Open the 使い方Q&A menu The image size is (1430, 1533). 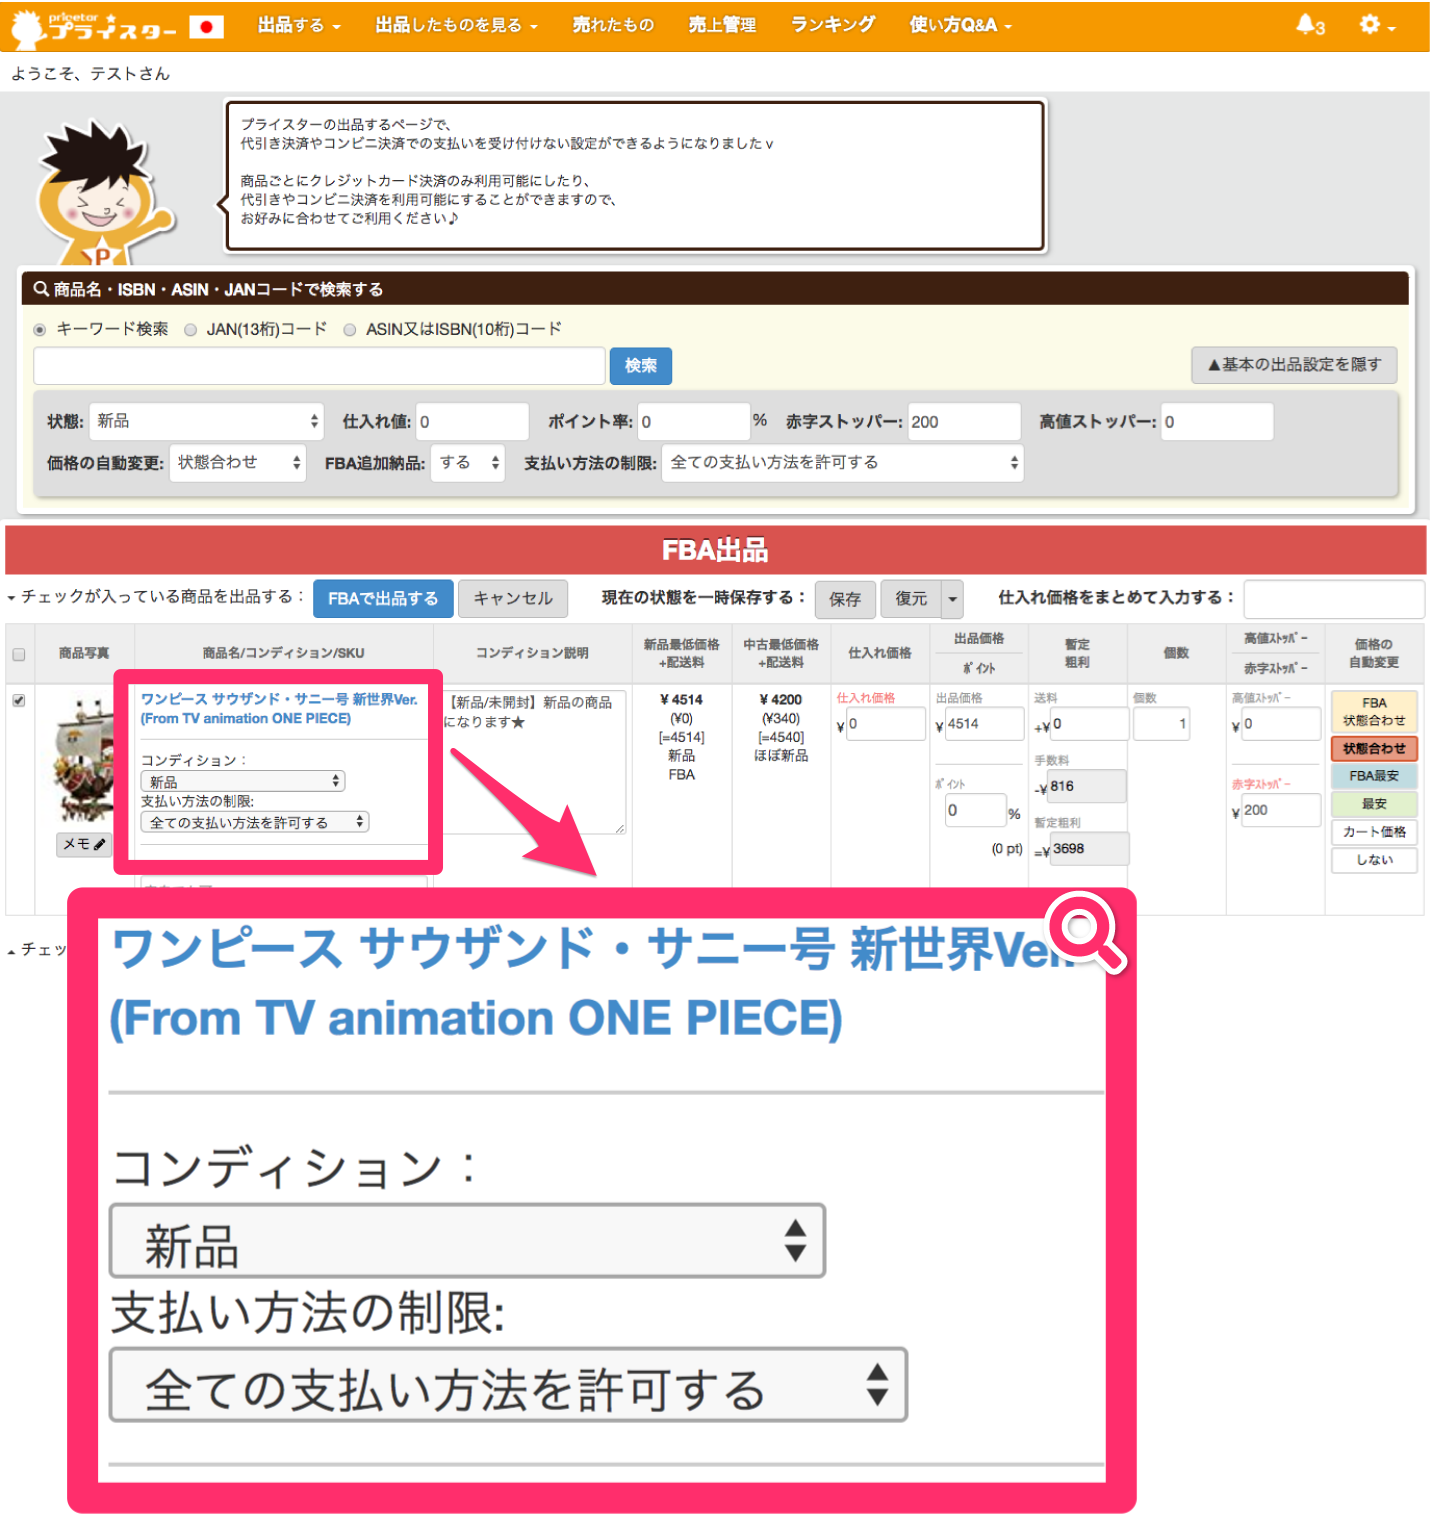pyautogui.click(x=960, y=25)
